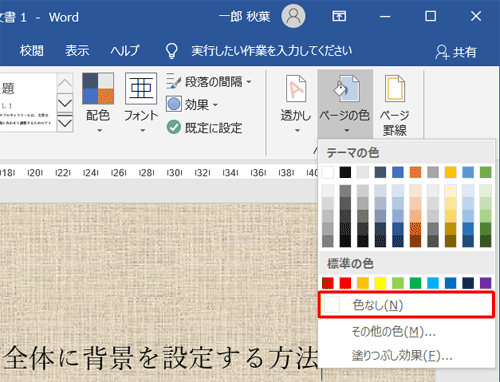Expand the 効果 dropdown arrow
The image size is (500, 382).
[215, 105]
